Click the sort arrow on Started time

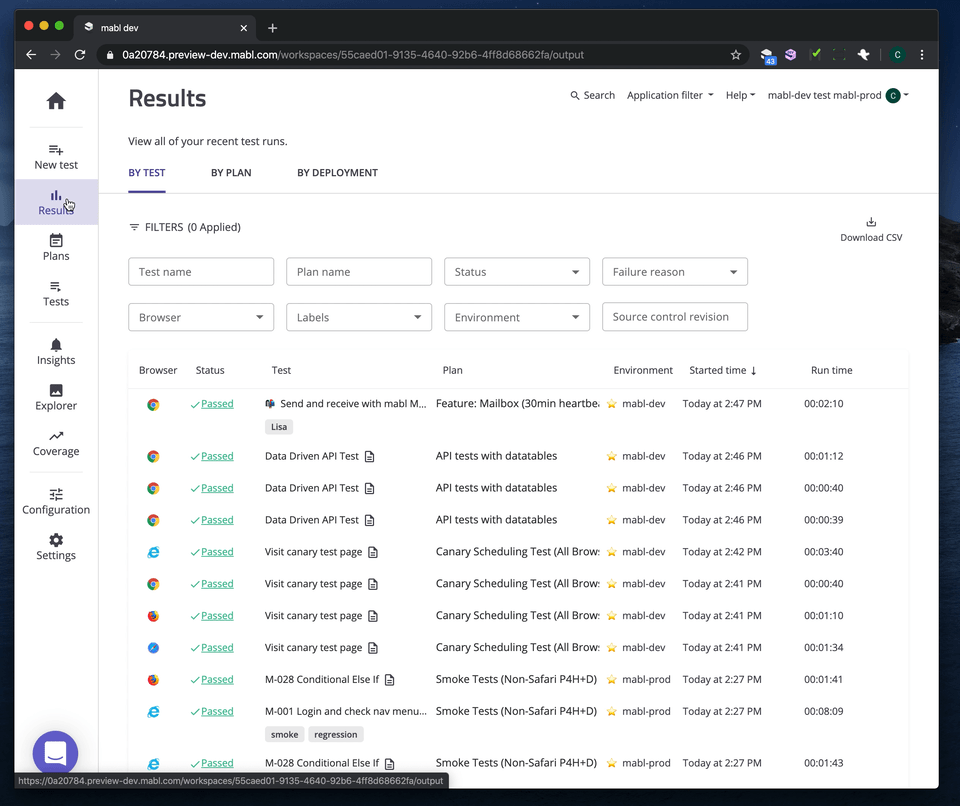[x=754, y=371]
